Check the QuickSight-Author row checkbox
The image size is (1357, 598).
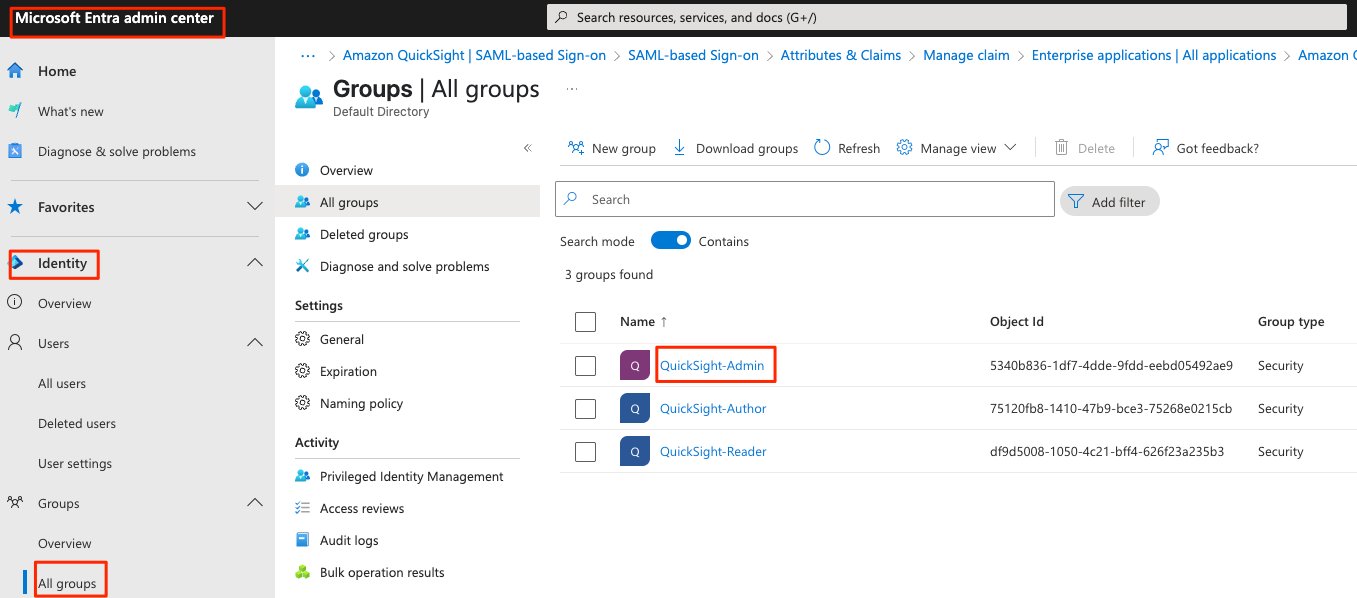(x=586, y=409)
